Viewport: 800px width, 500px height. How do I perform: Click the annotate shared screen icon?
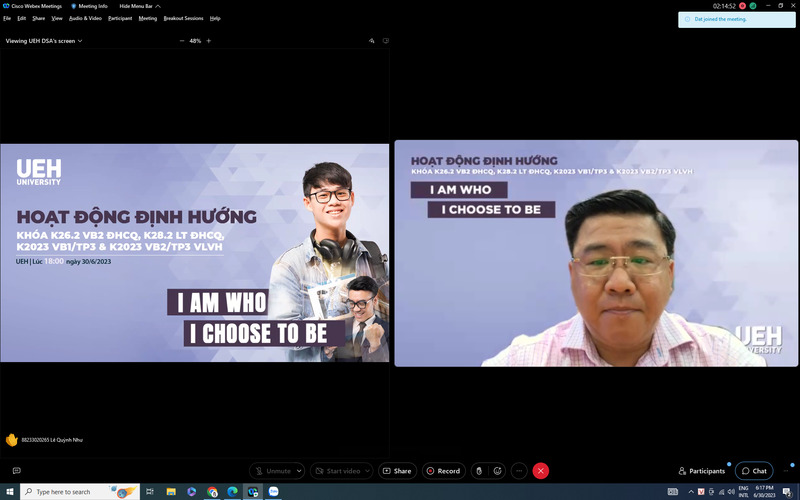pos(371,41)
